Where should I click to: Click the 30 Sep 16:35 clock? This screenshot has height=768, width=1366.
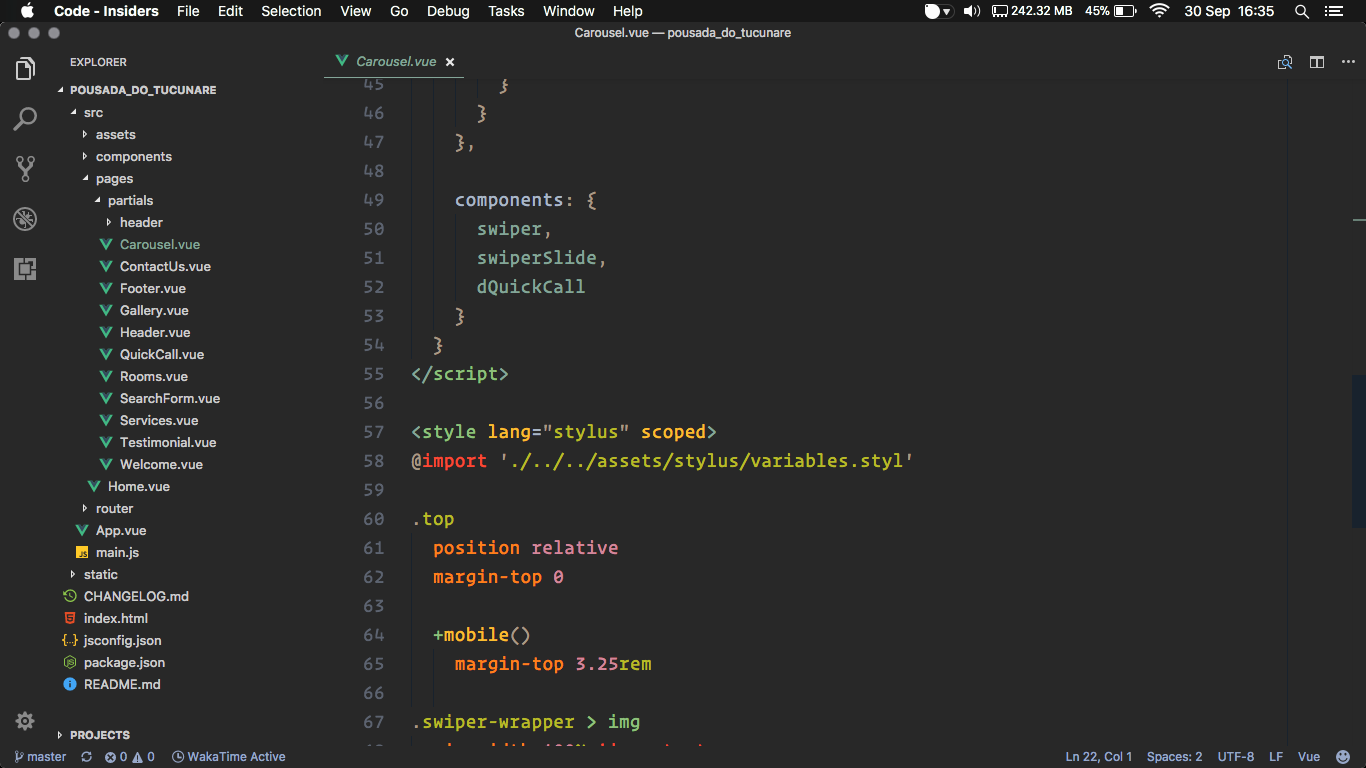1229,11
